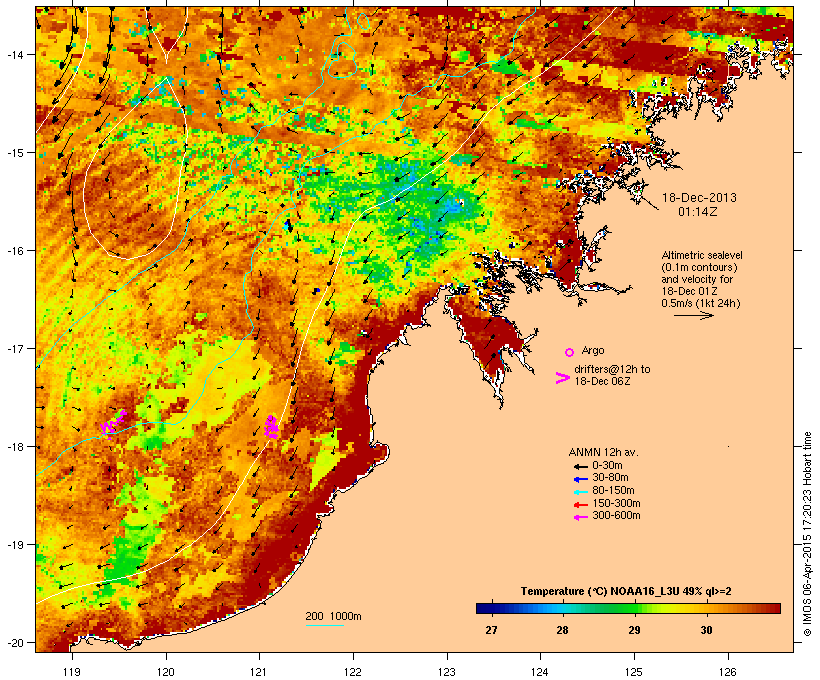Click the Argo magenta circle marker
Image resolution: width=820 pixels, height=680 pixels.
point(570,352)
